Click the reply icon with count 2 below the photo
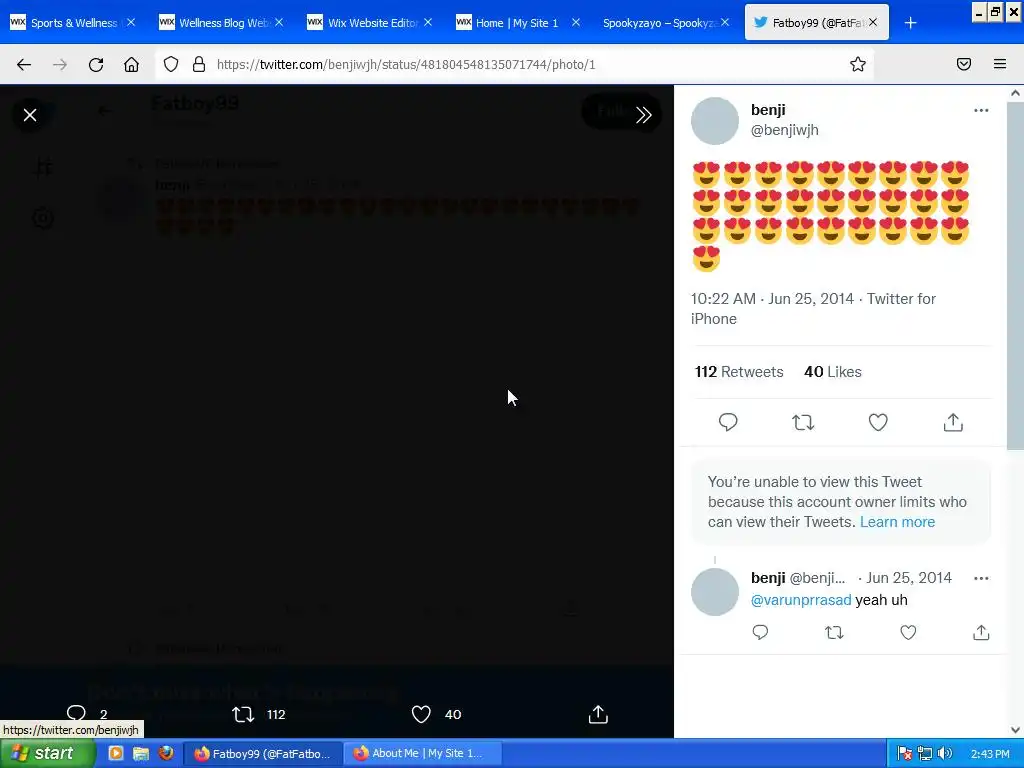Viewport: 1024px width, 768px height. tap(76, 714)
